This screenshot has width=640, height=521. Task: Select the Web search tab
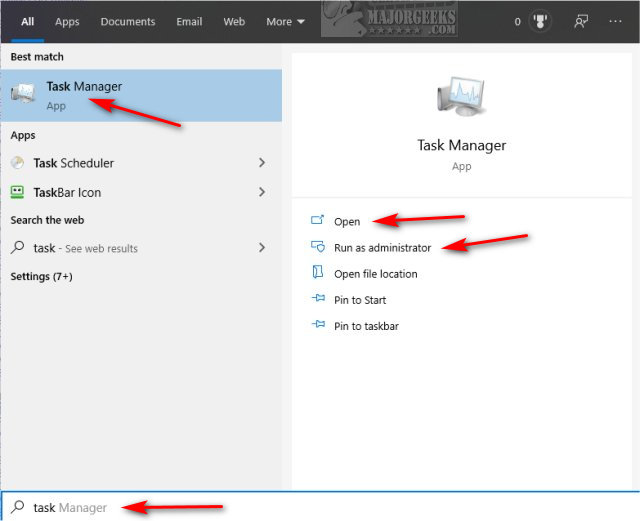coord(234,22)
